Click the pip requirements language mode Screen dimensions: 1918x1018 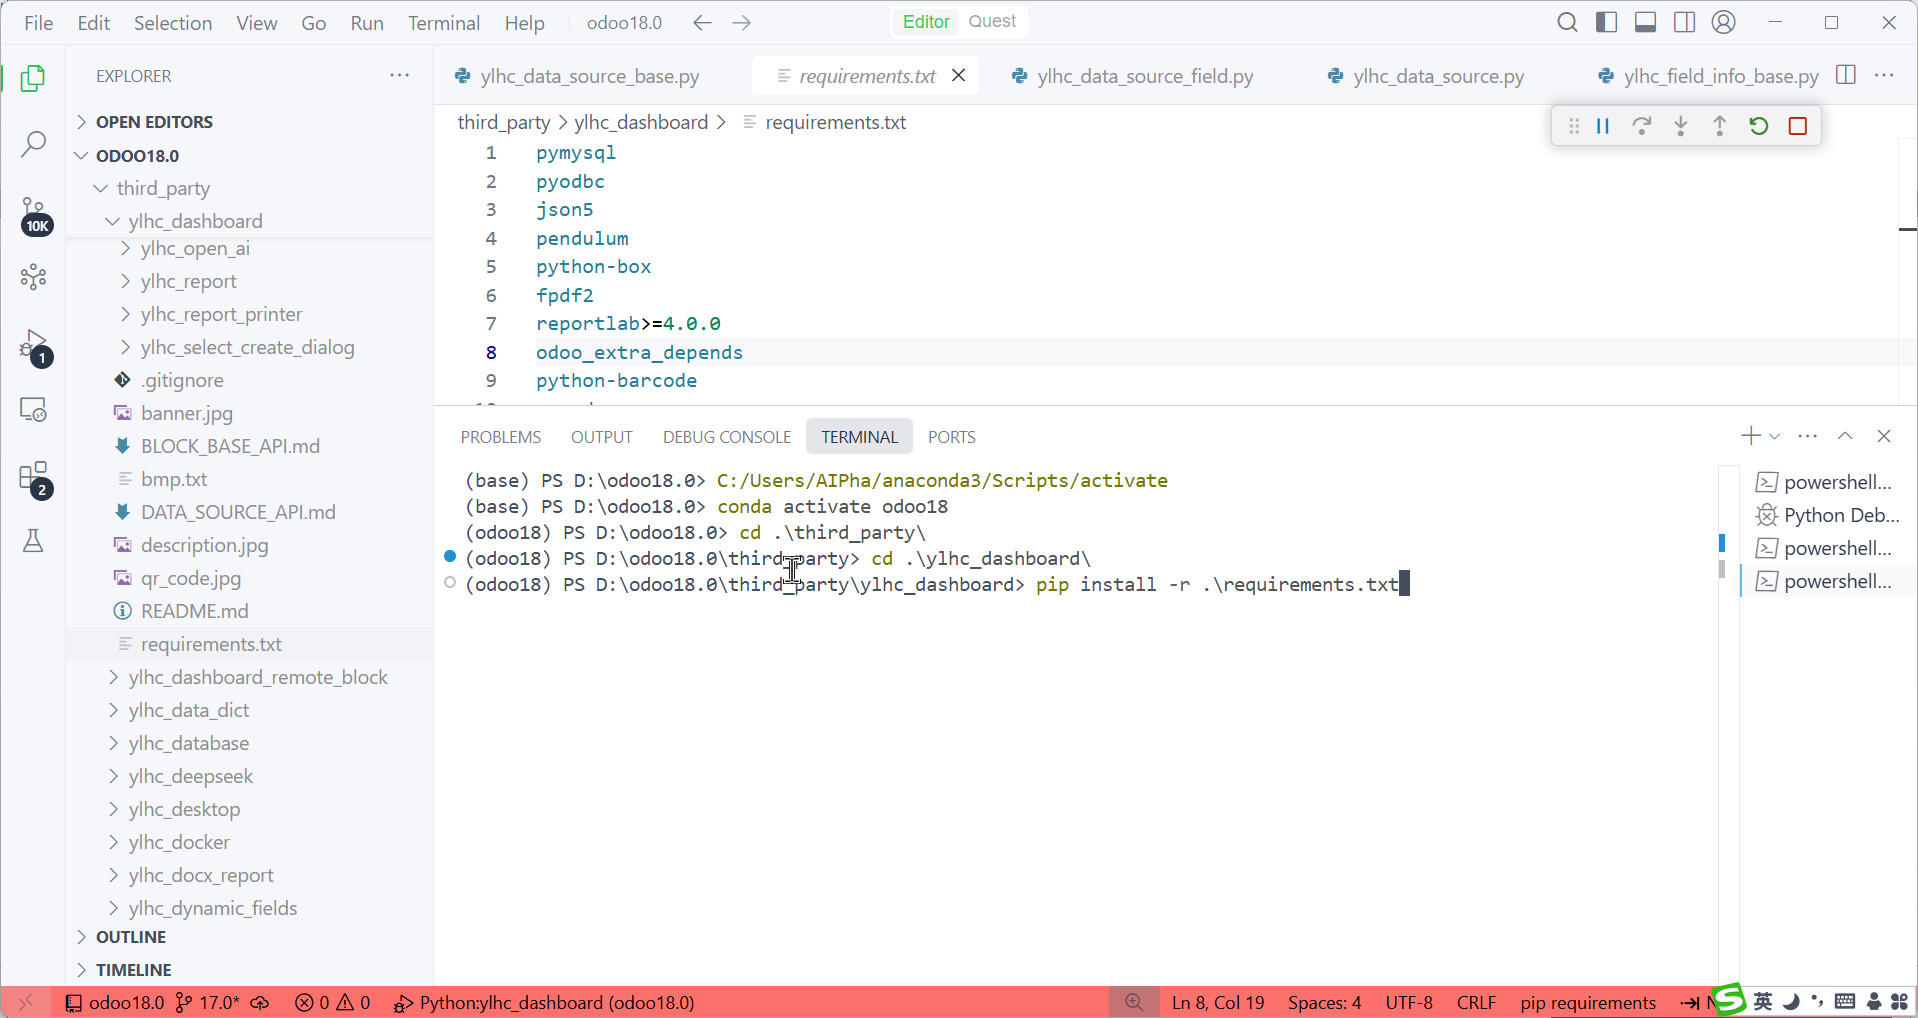click(x=1588, y=1002)
